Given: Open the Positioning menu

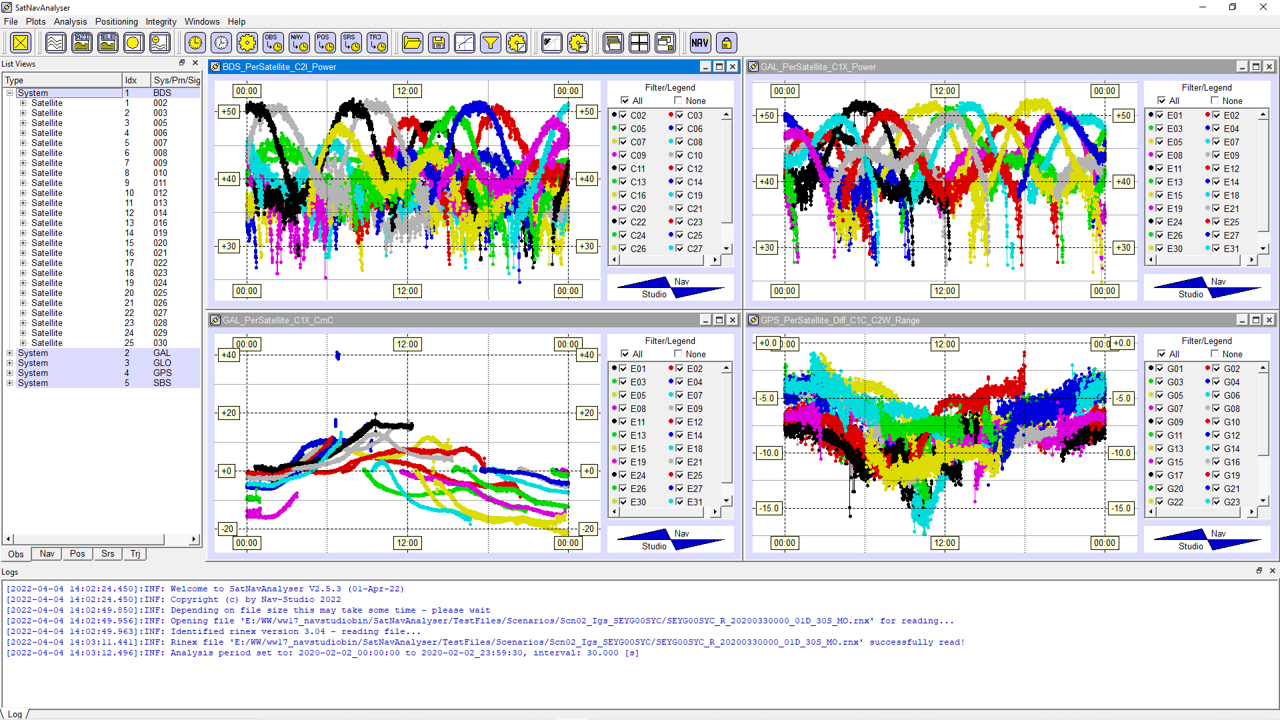Looking at the screenshot, I should 116,21.
